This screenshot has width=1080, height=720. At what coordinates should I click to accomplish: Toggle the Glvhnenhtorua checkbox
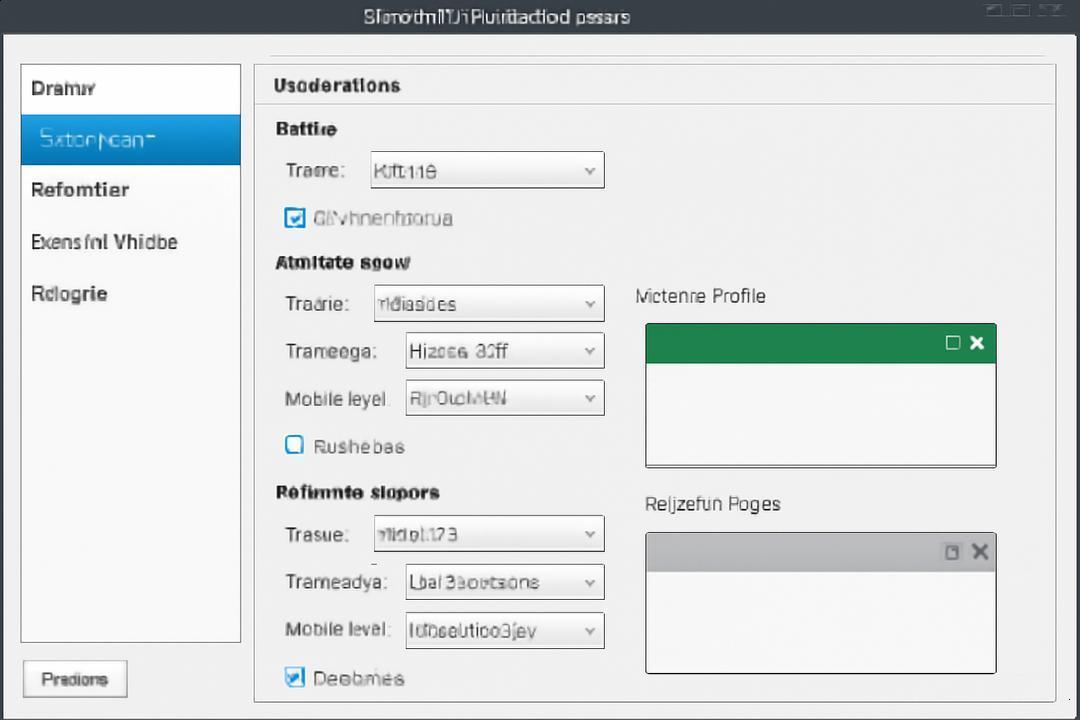pyautogui.click(x=295, y=218)
